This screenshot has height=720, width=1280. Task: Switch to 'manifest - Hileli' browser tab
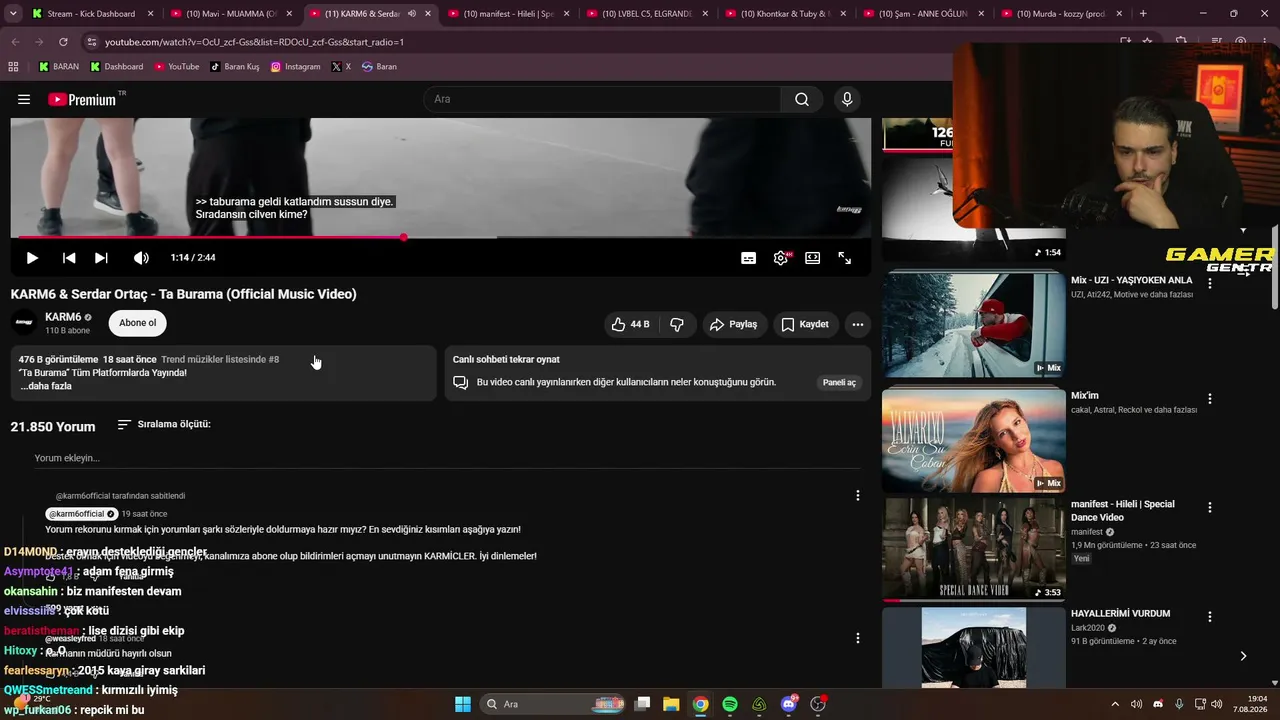509,14
